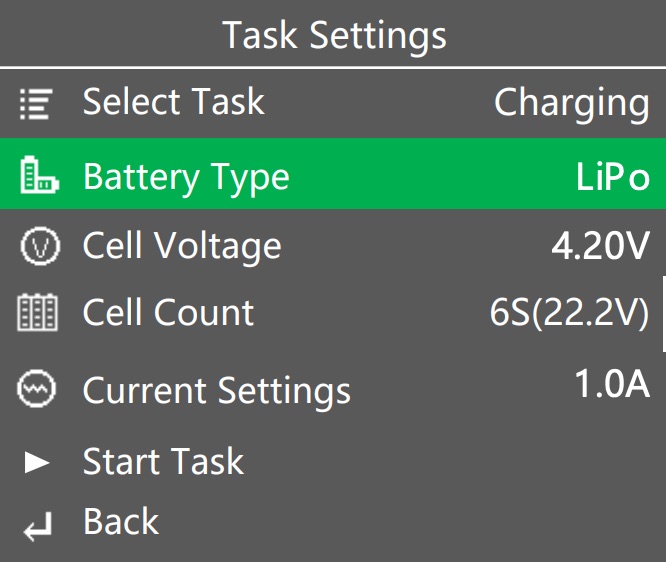
Task: Open the Current Settings label
Action: tap(217, 392)
